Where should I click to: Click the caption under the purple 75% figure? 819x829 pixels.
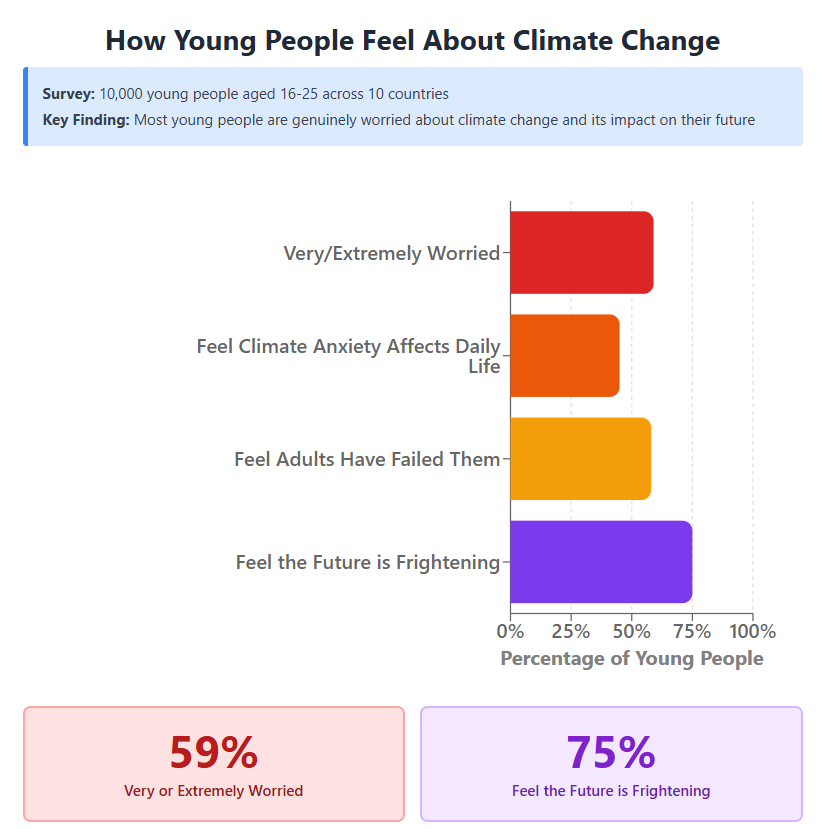pyautogui.click(x=611, y=791)
